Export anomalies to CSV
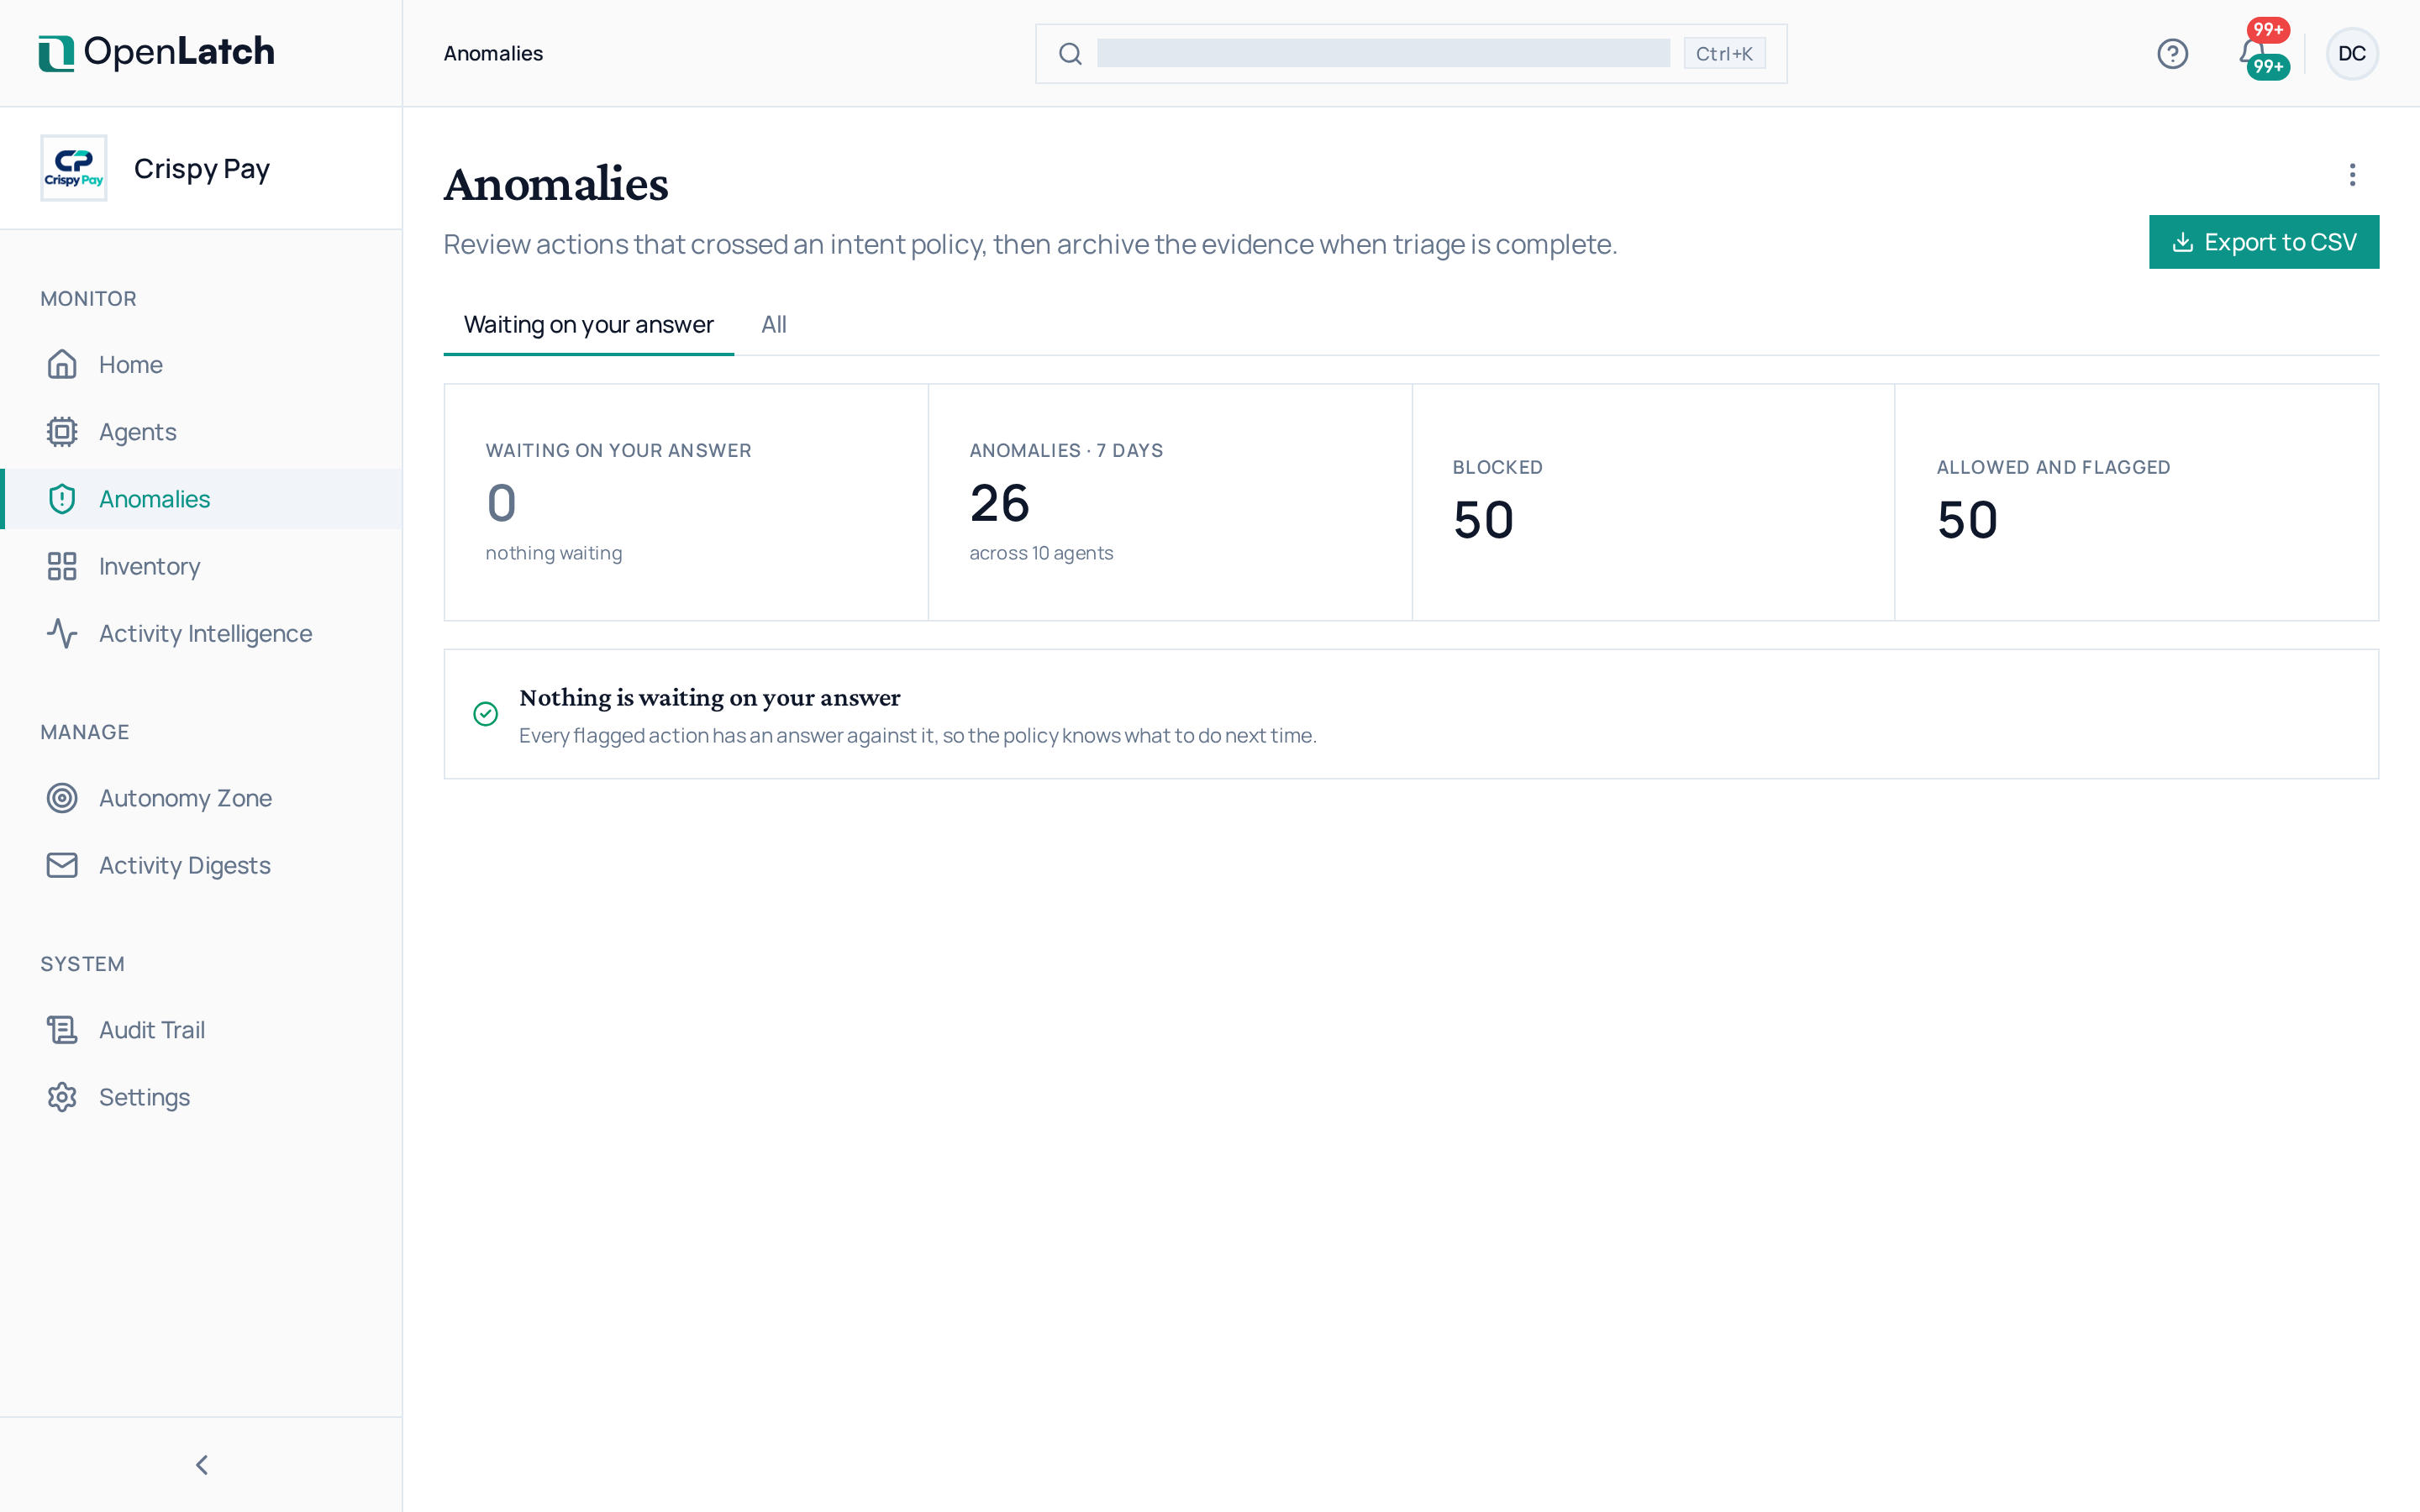This screenshot has height=1512, width=2420. coord(2264,242)
